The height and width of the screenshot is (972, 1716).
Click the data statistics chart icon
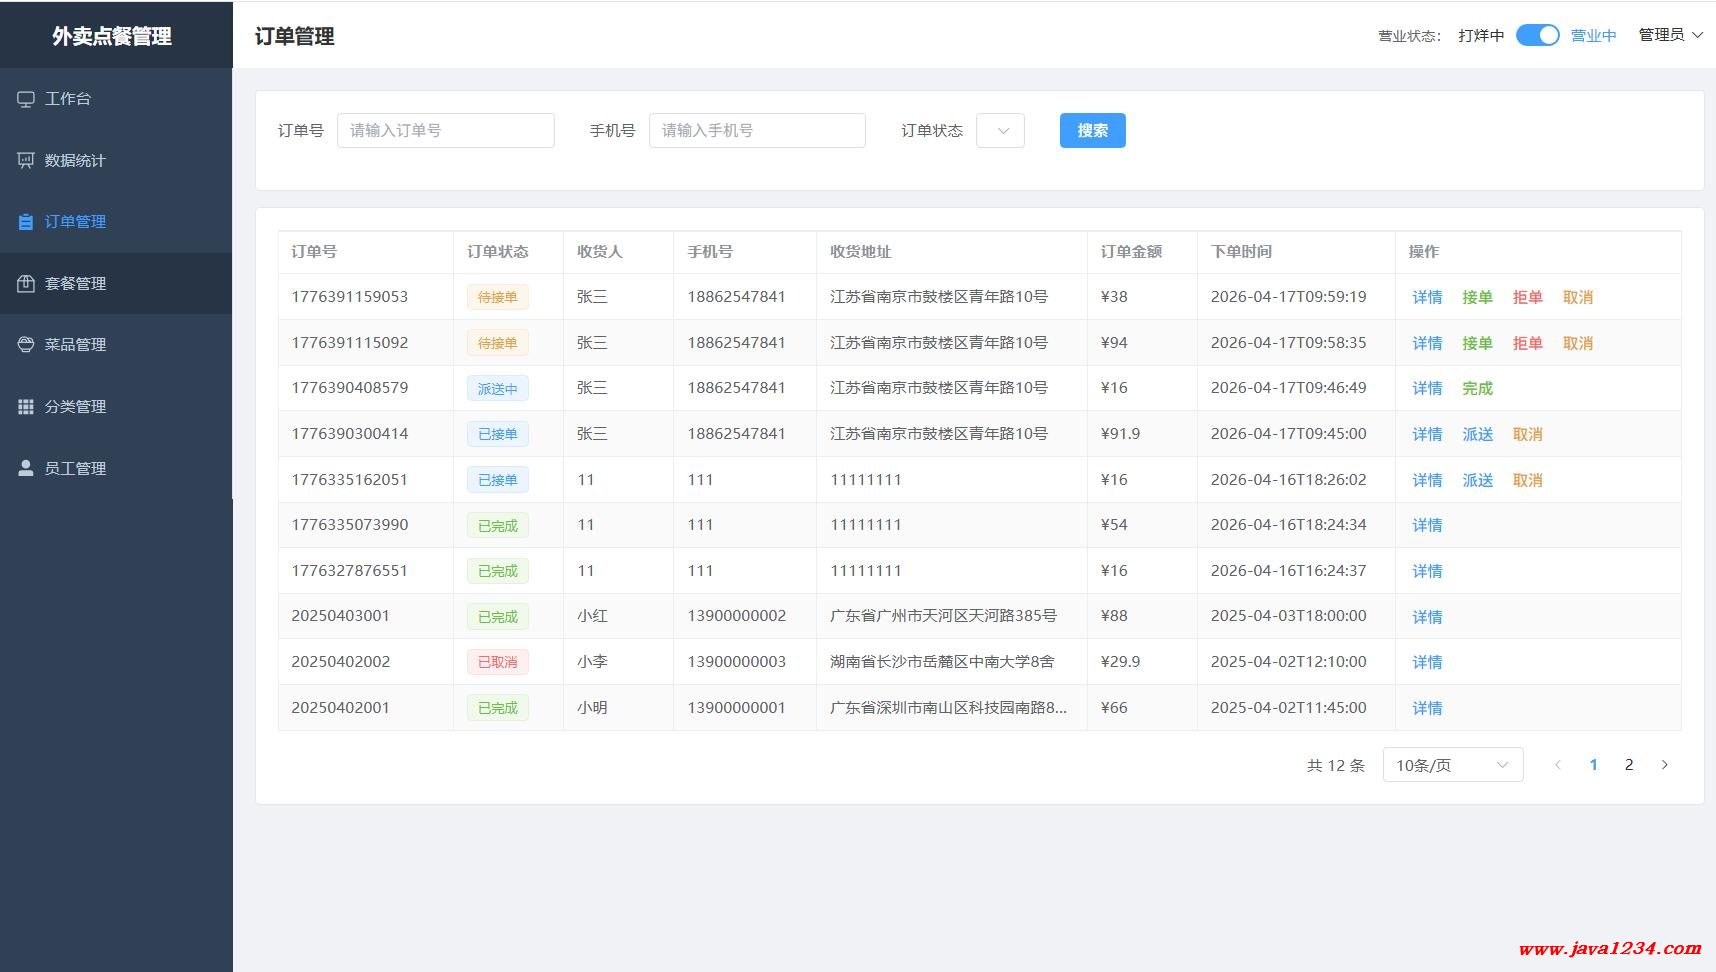pos(26,161)
